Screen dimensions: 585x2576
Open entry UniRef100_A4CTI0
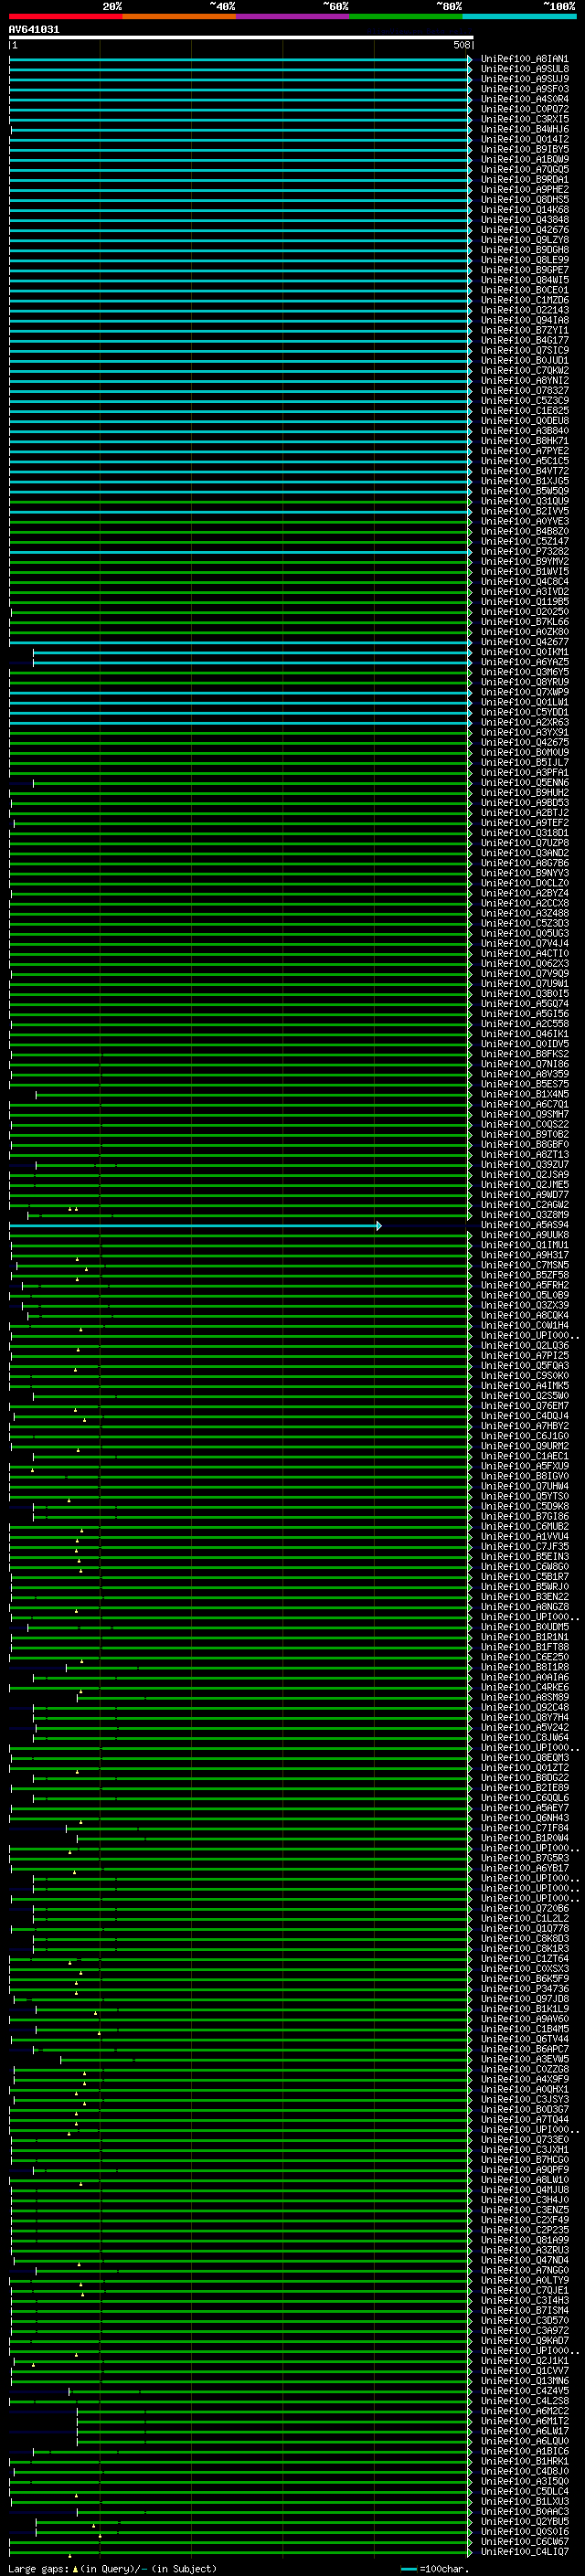click(x=524, y=954)
